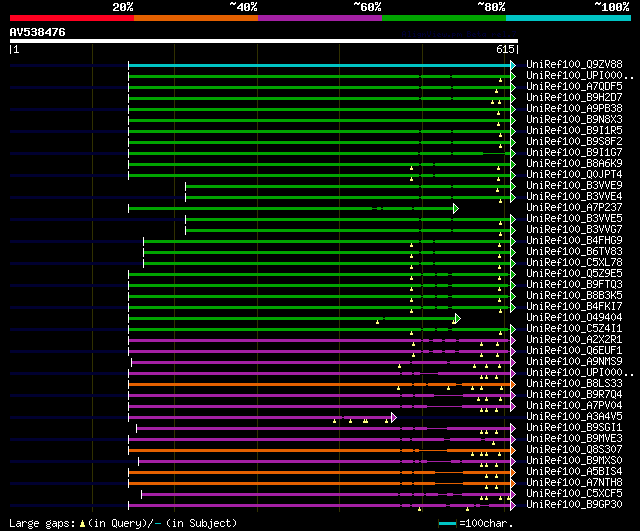
Task: Open the UniRef100_B9R7Q4 hit
Action: (574, 395)
